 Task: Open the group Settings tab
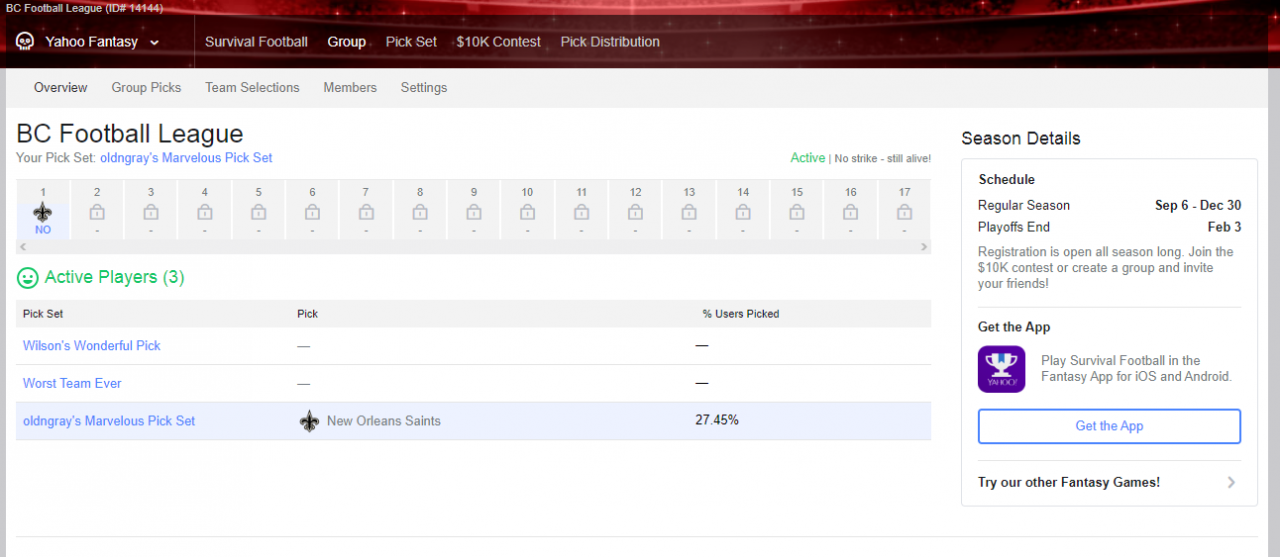[424, 88]
